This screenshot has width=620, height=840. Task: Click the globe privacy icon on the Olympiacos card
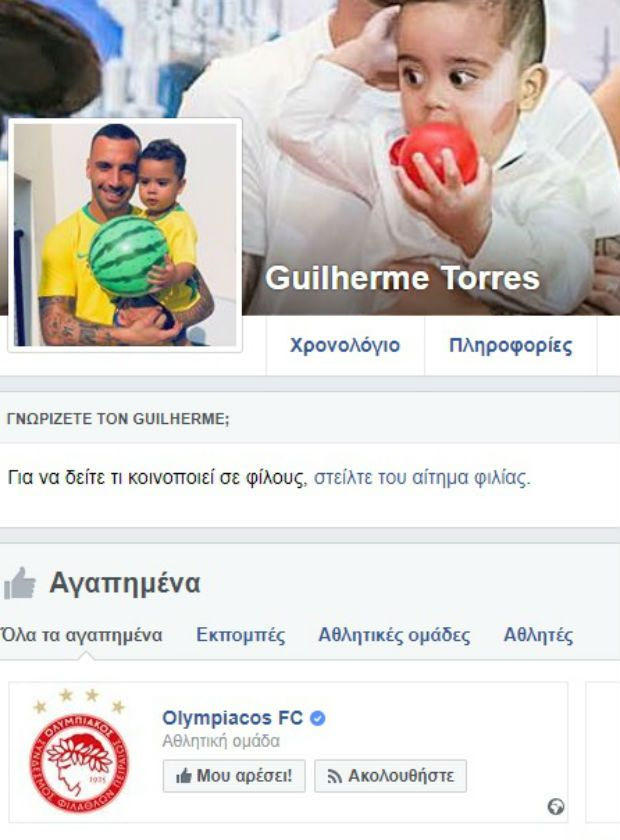pyautogui.click(x=556, y=806)
